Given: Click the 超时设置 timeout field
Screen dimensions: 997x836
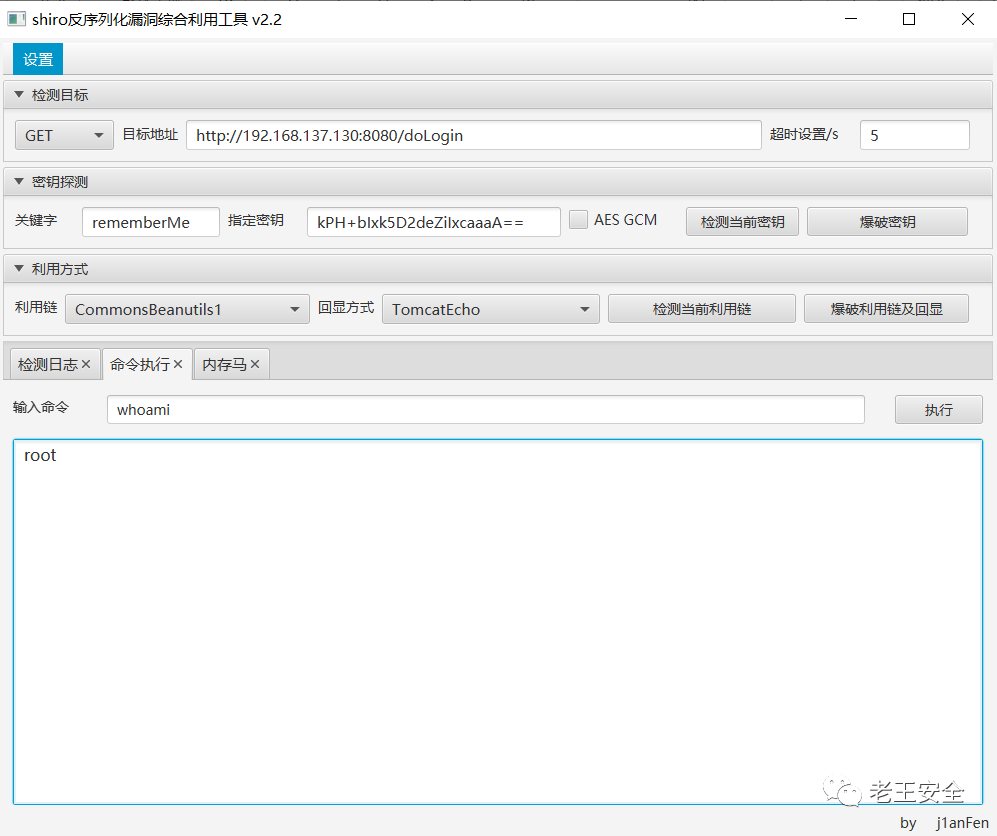Looking at the screenshot, I should pos(914,135).
